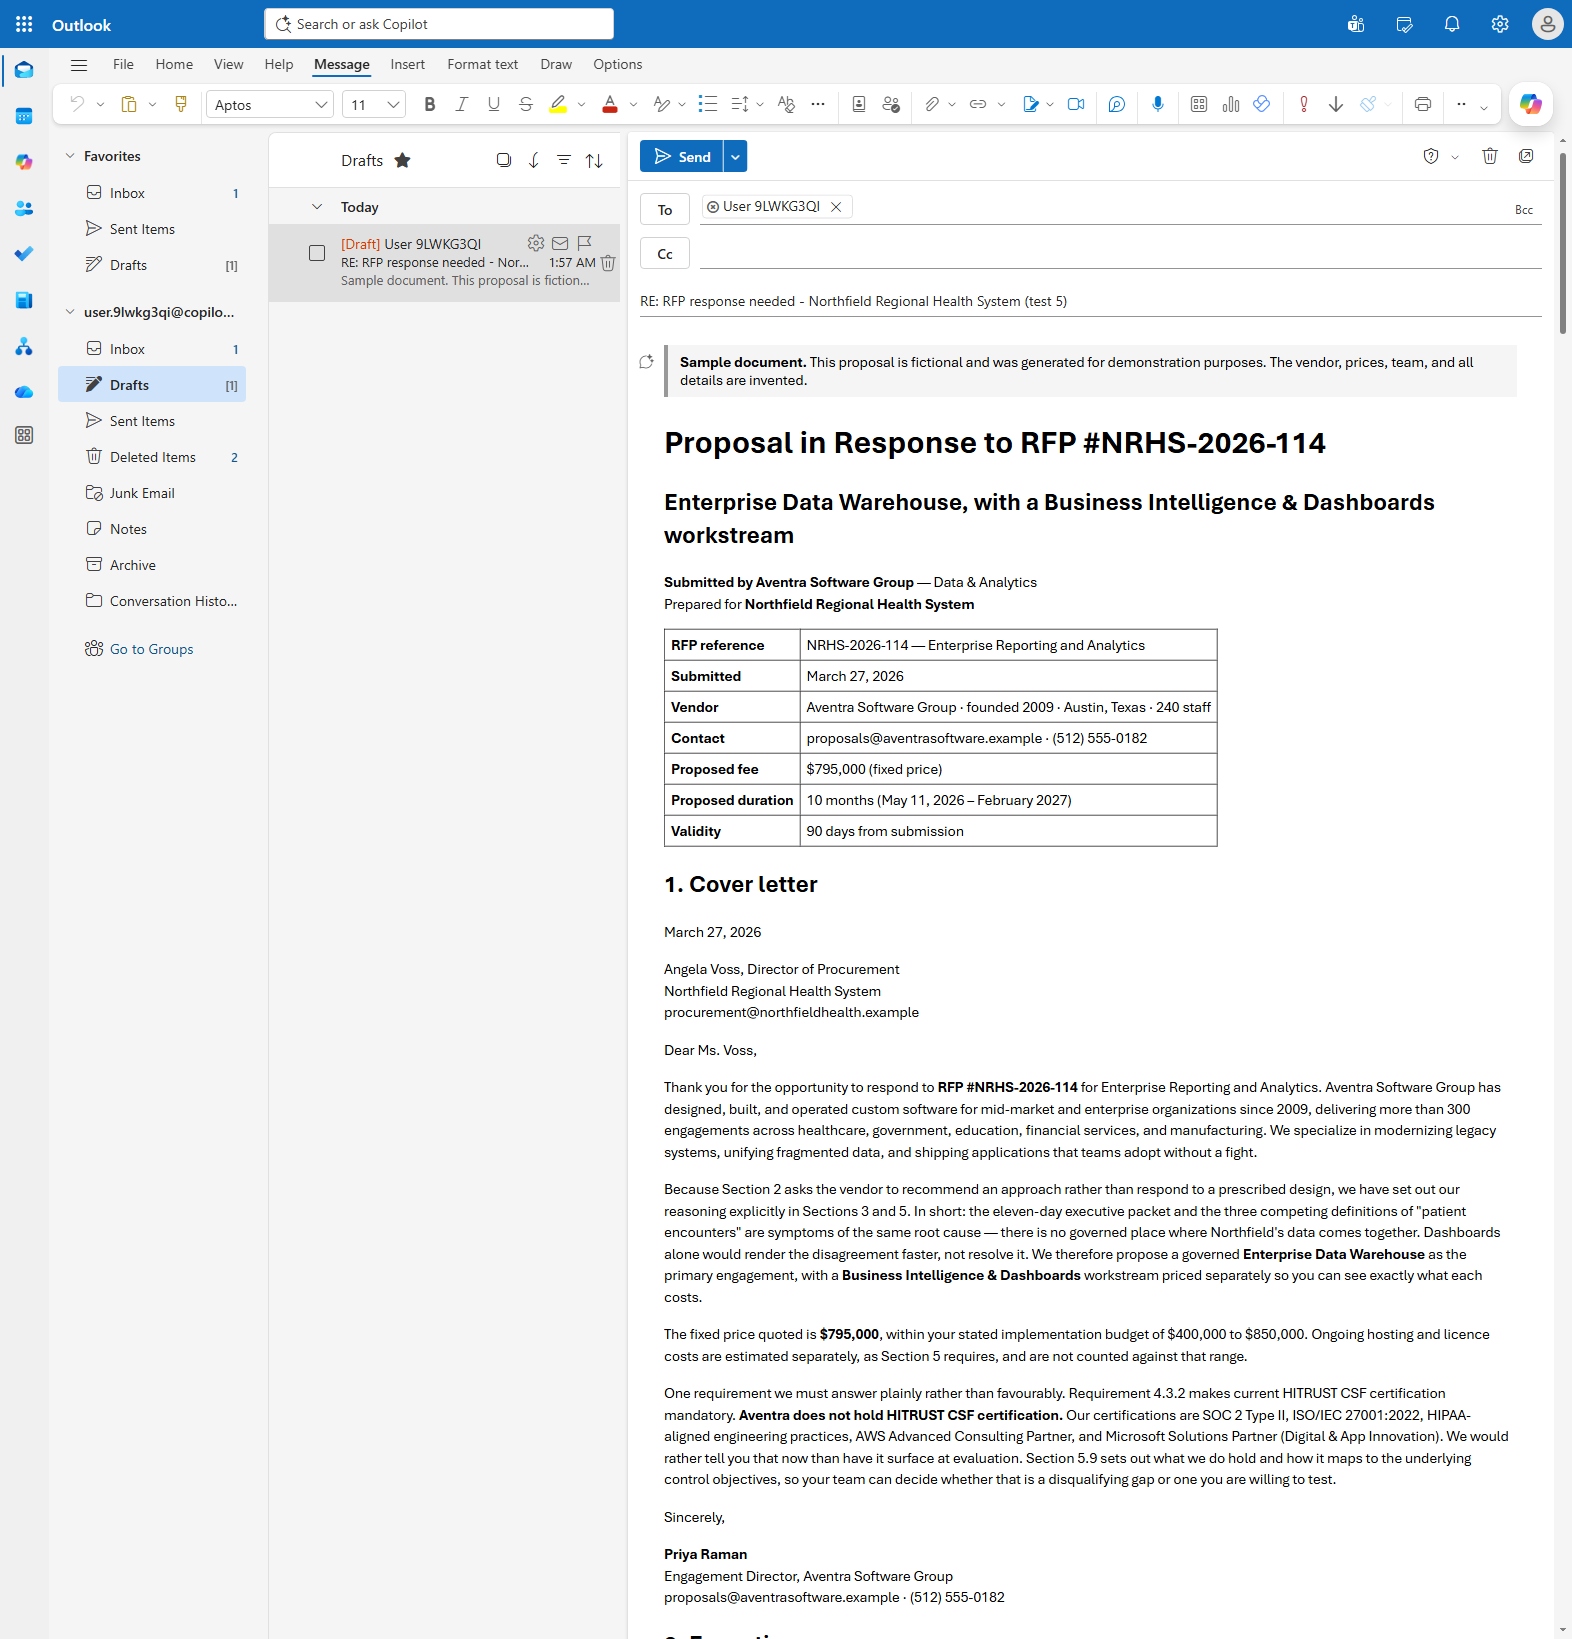Open the Deleted Items folder
The height and width of the screenshot is (1639, 1572).
[152, 457]
